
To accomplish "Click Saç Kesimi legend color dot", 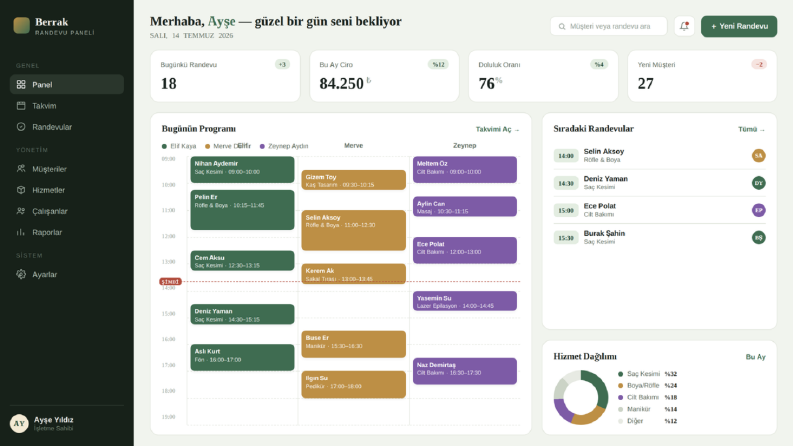I will 621,374.
